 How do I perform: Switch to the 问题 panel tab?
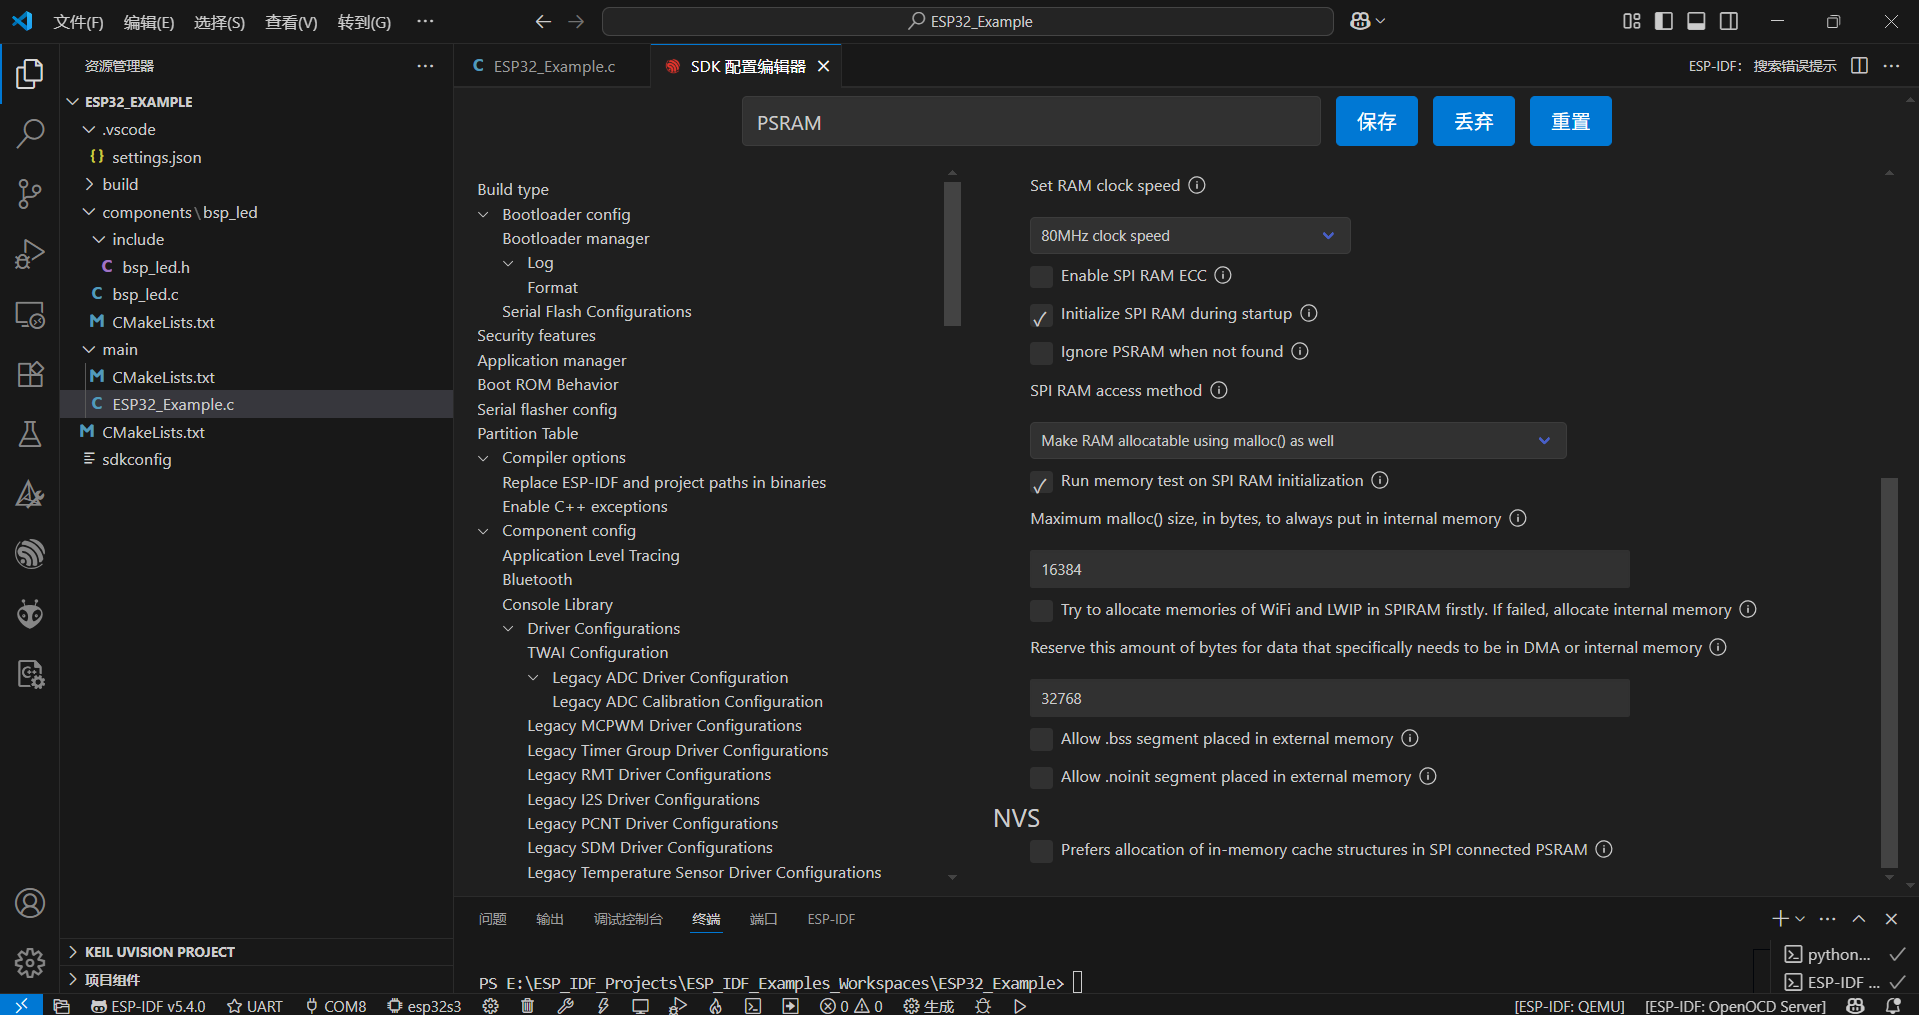coord(493,919)
